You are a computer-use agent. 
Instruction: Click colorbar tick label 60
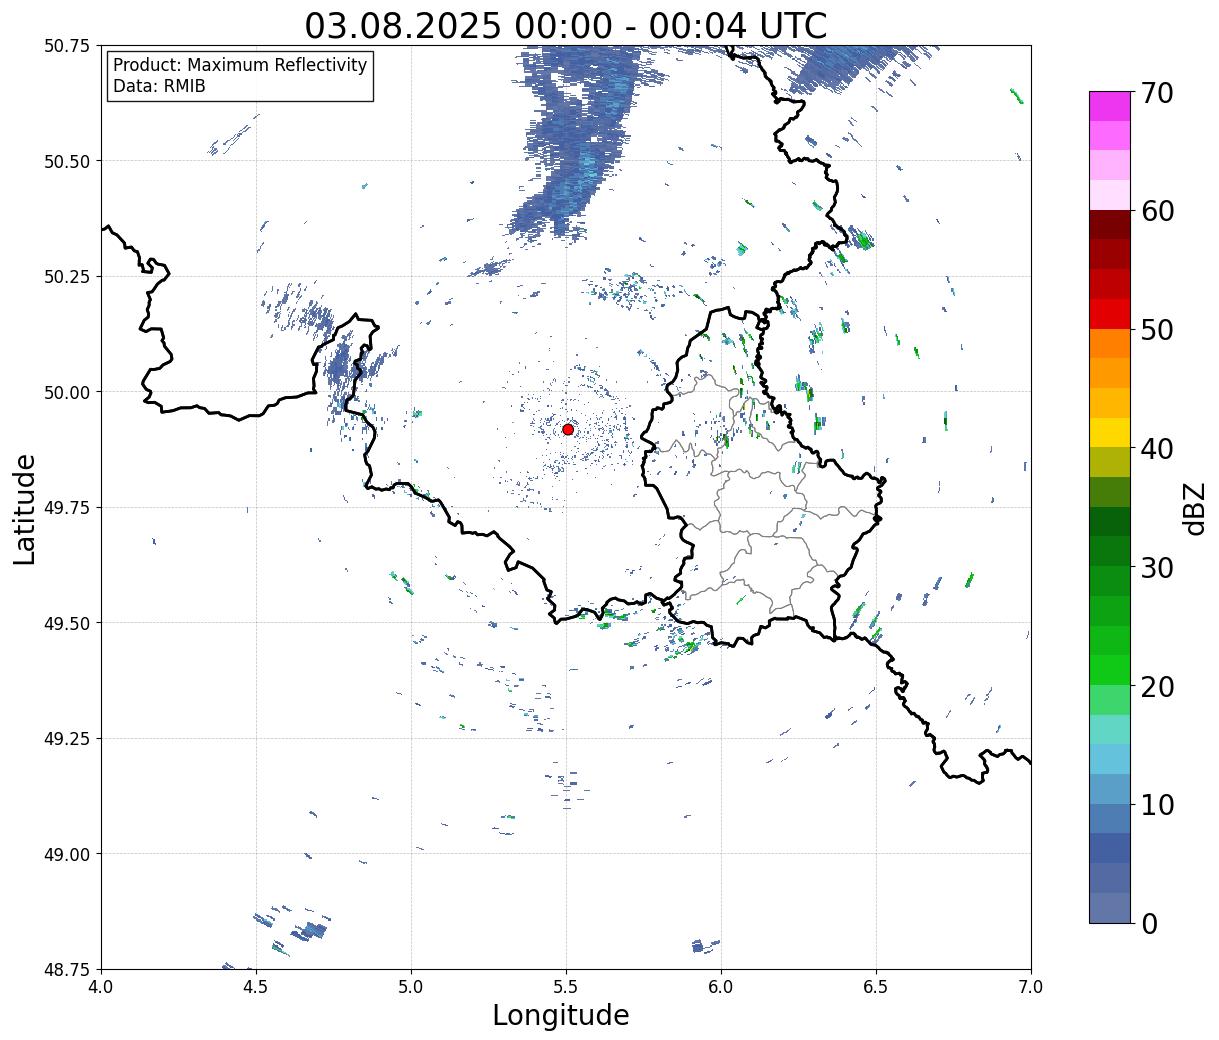[x=1156, y=211]
